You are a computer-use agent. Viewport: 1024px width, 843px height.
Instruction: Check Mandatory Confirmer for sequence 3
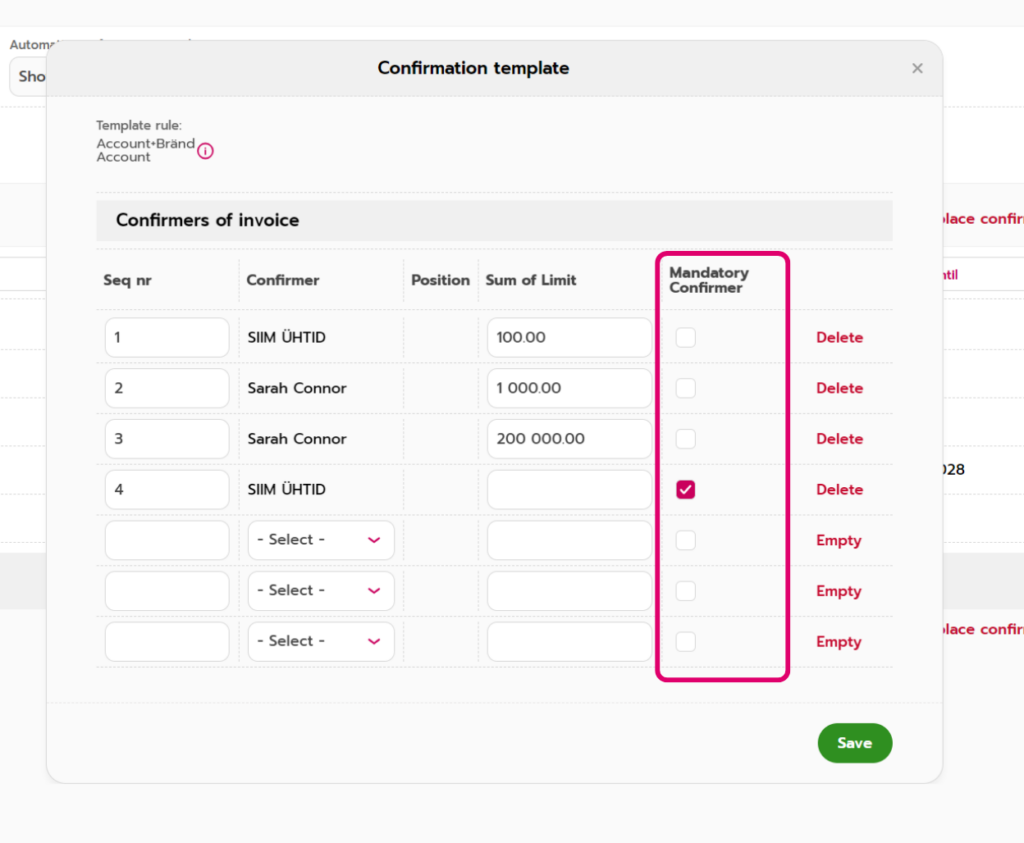(685, 439)
